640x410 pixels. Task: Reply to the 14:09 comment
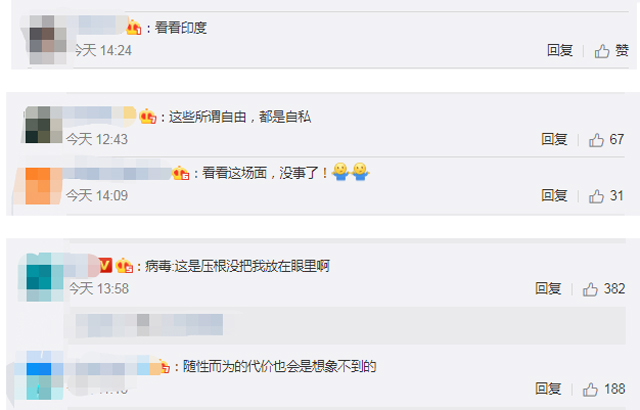coord(554,196)
